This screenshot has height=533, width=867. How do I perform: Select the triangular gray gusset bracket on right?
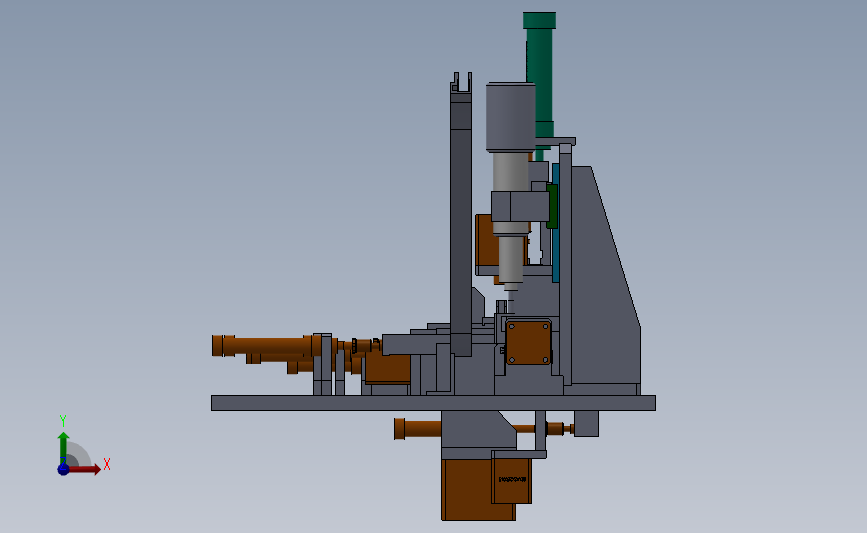605,276
